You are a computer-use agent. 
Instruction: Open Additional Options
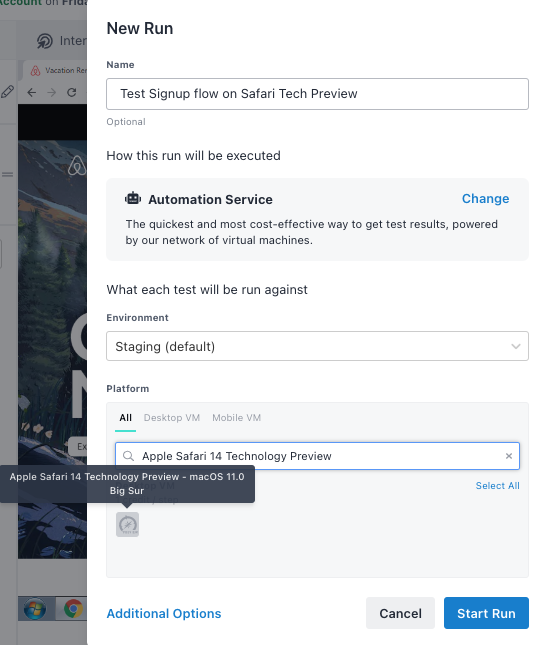point(164,613)
